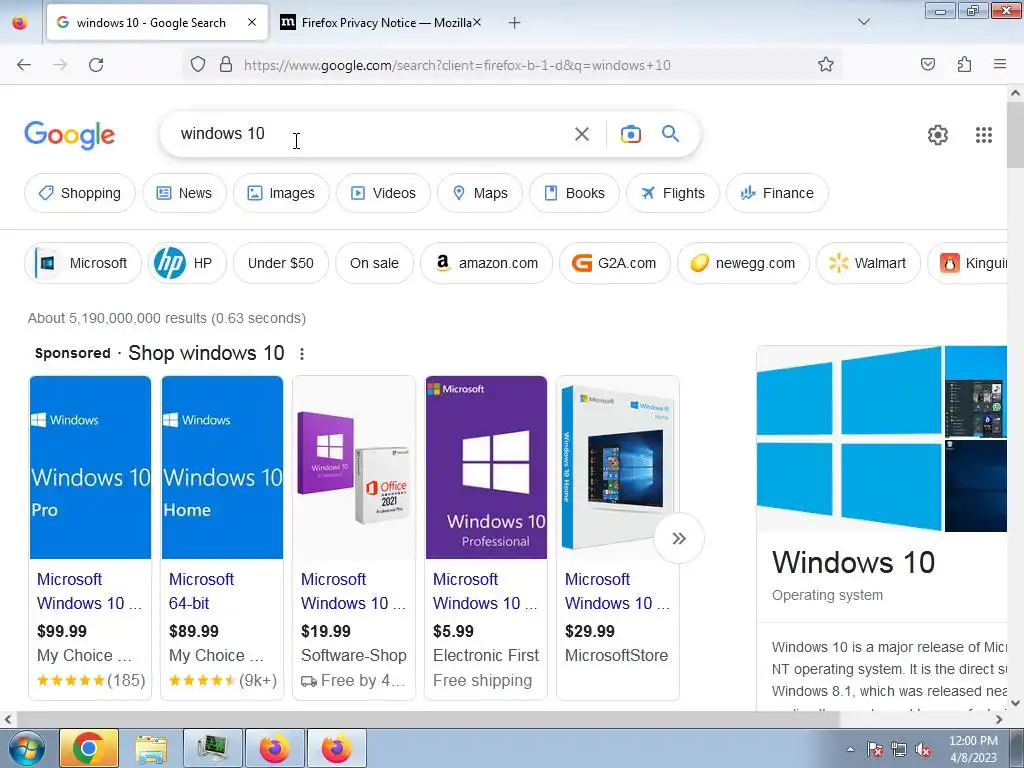
Task: Filter results Under $50
Action: pos(281,263)
